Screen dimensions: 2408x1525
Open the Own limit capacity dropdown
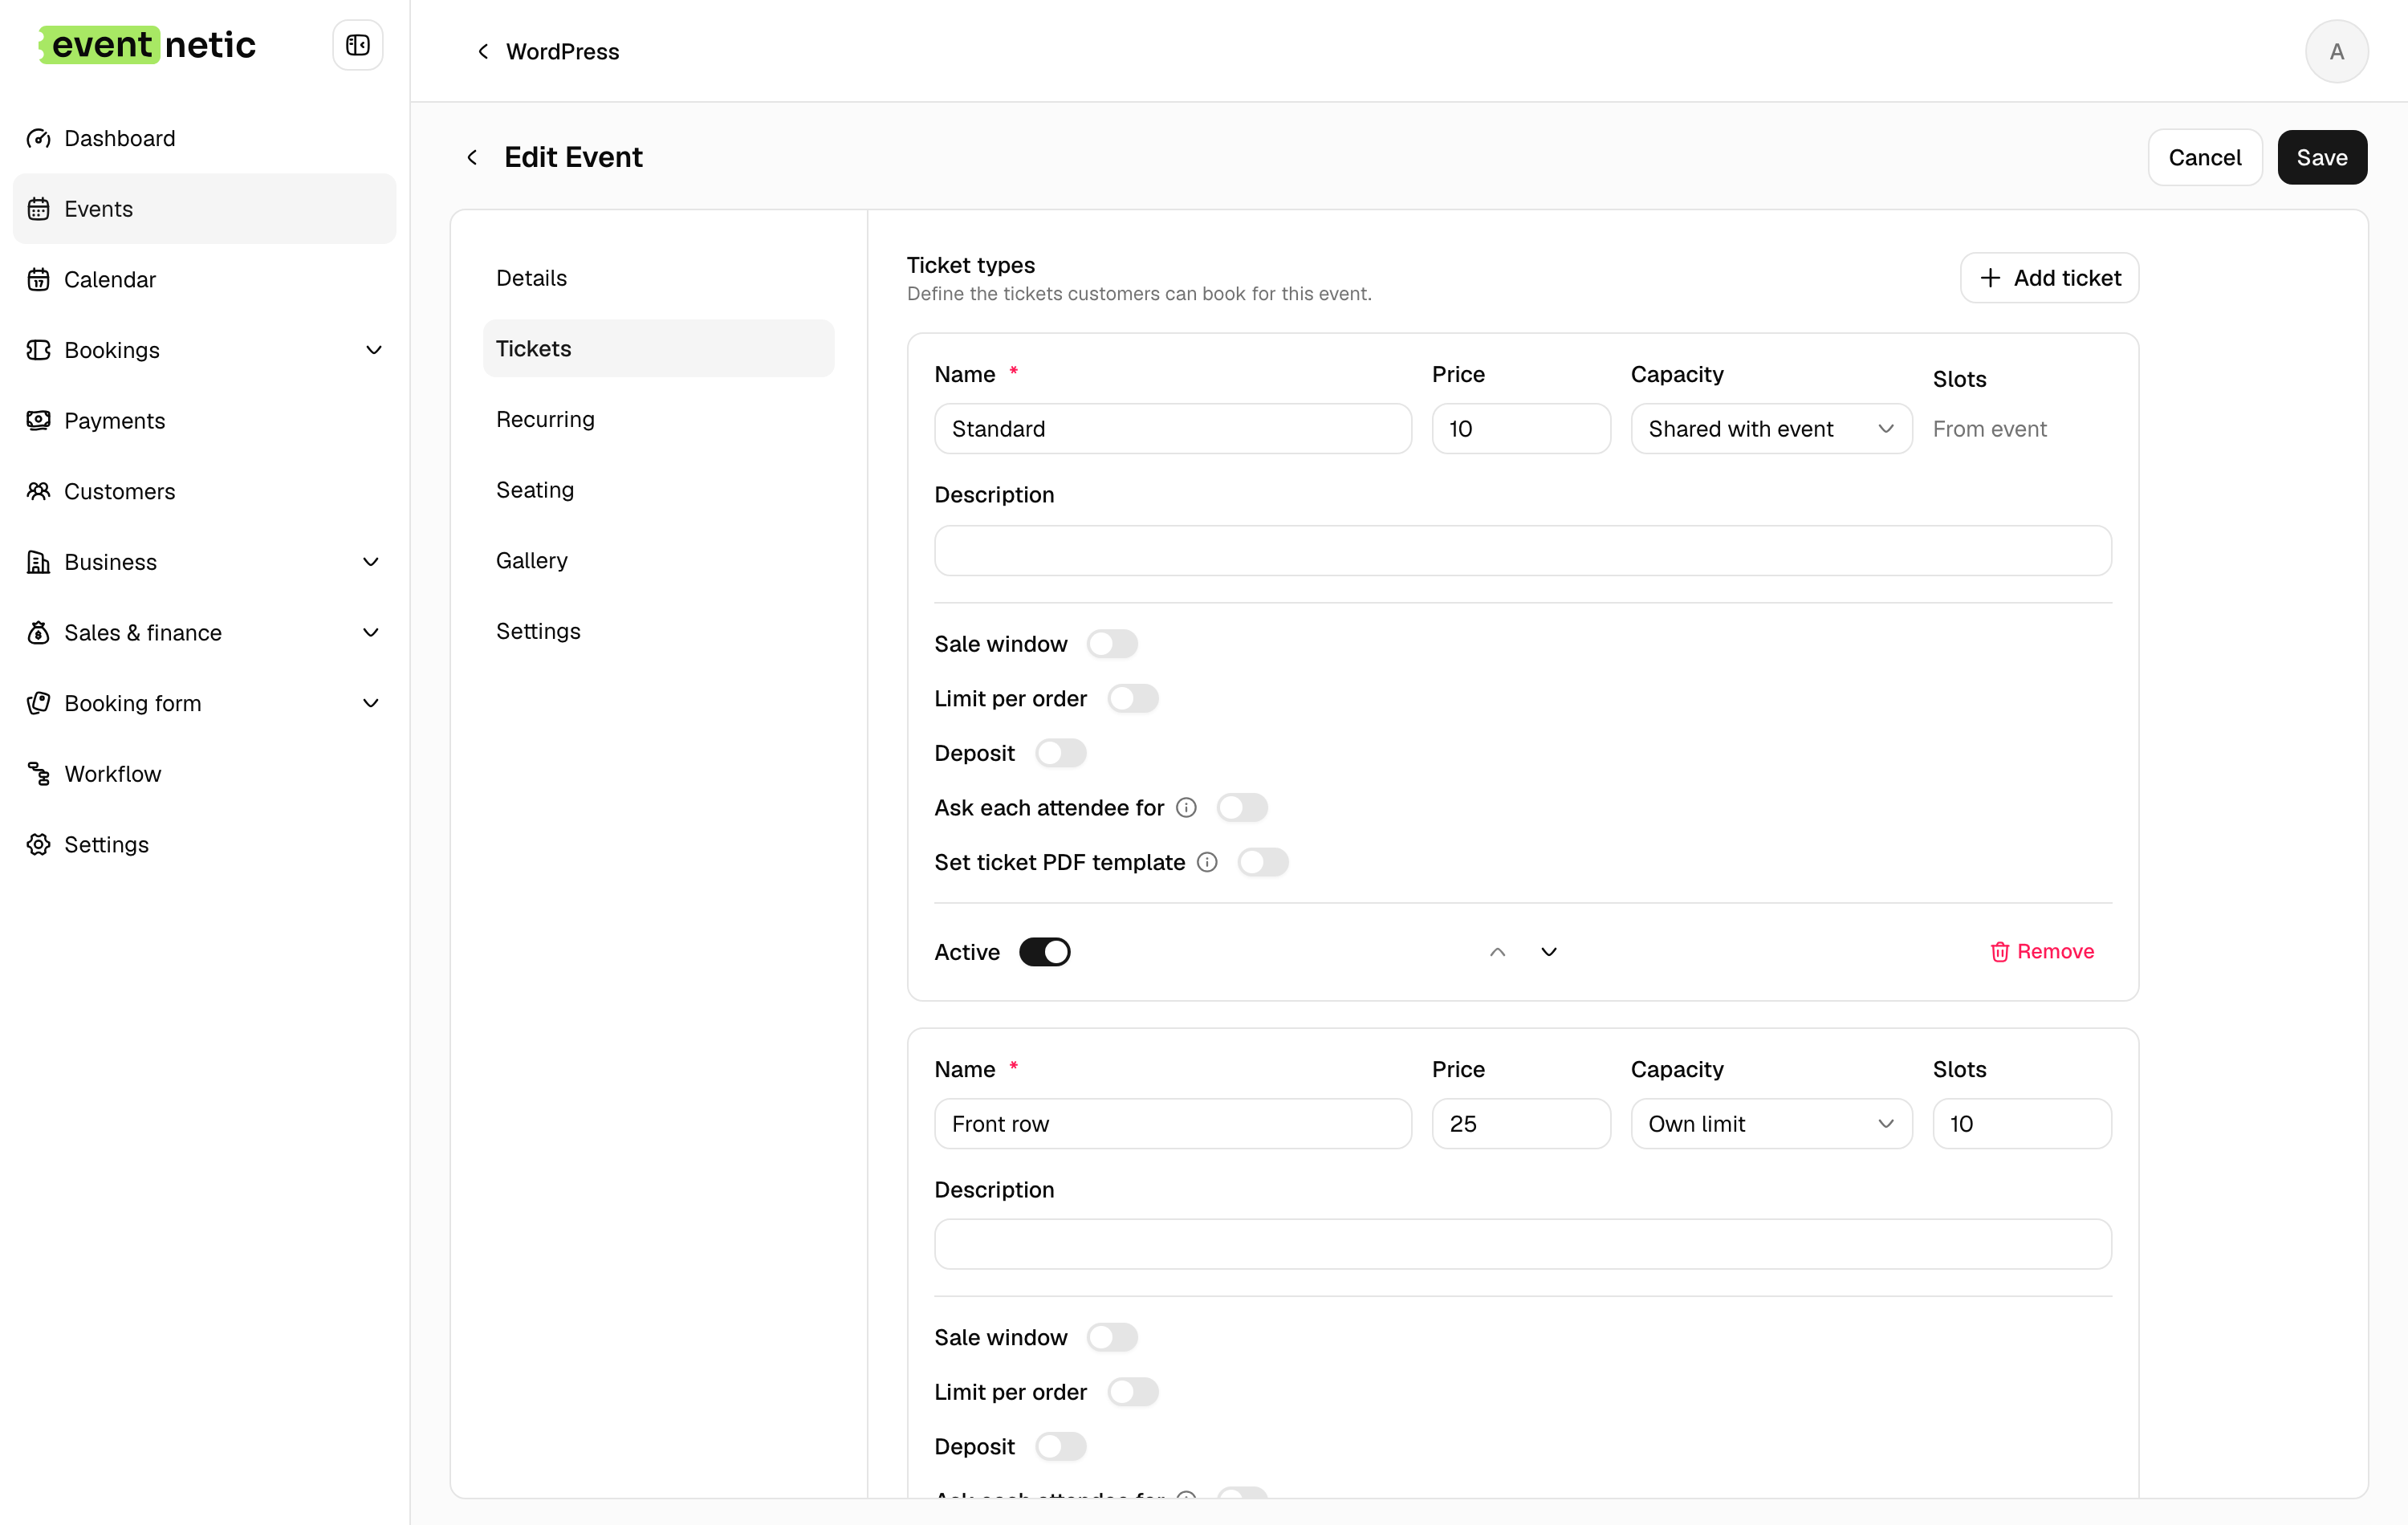tap(1771, 1124)
